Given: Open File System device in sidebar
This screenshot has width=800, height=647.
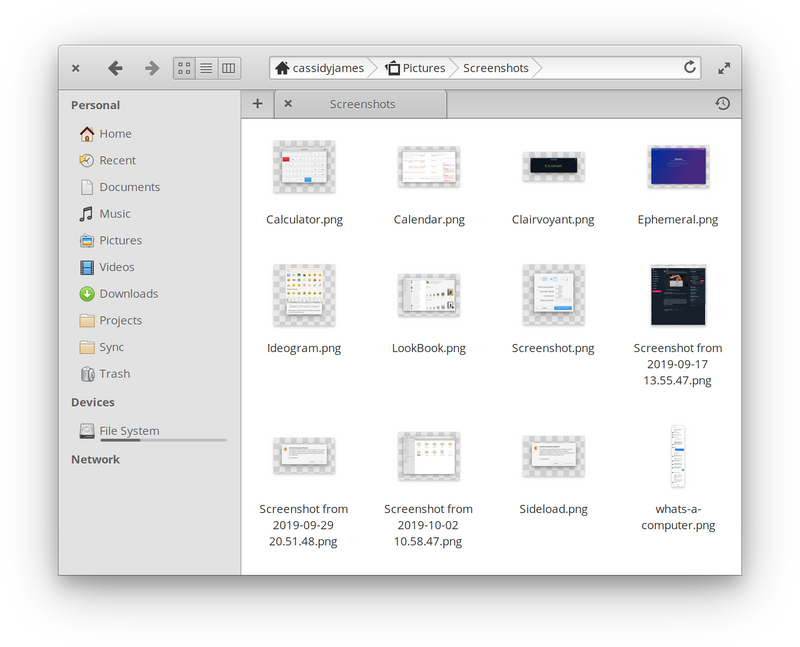Looking at the screenshot, I should [x=148, y=431].
